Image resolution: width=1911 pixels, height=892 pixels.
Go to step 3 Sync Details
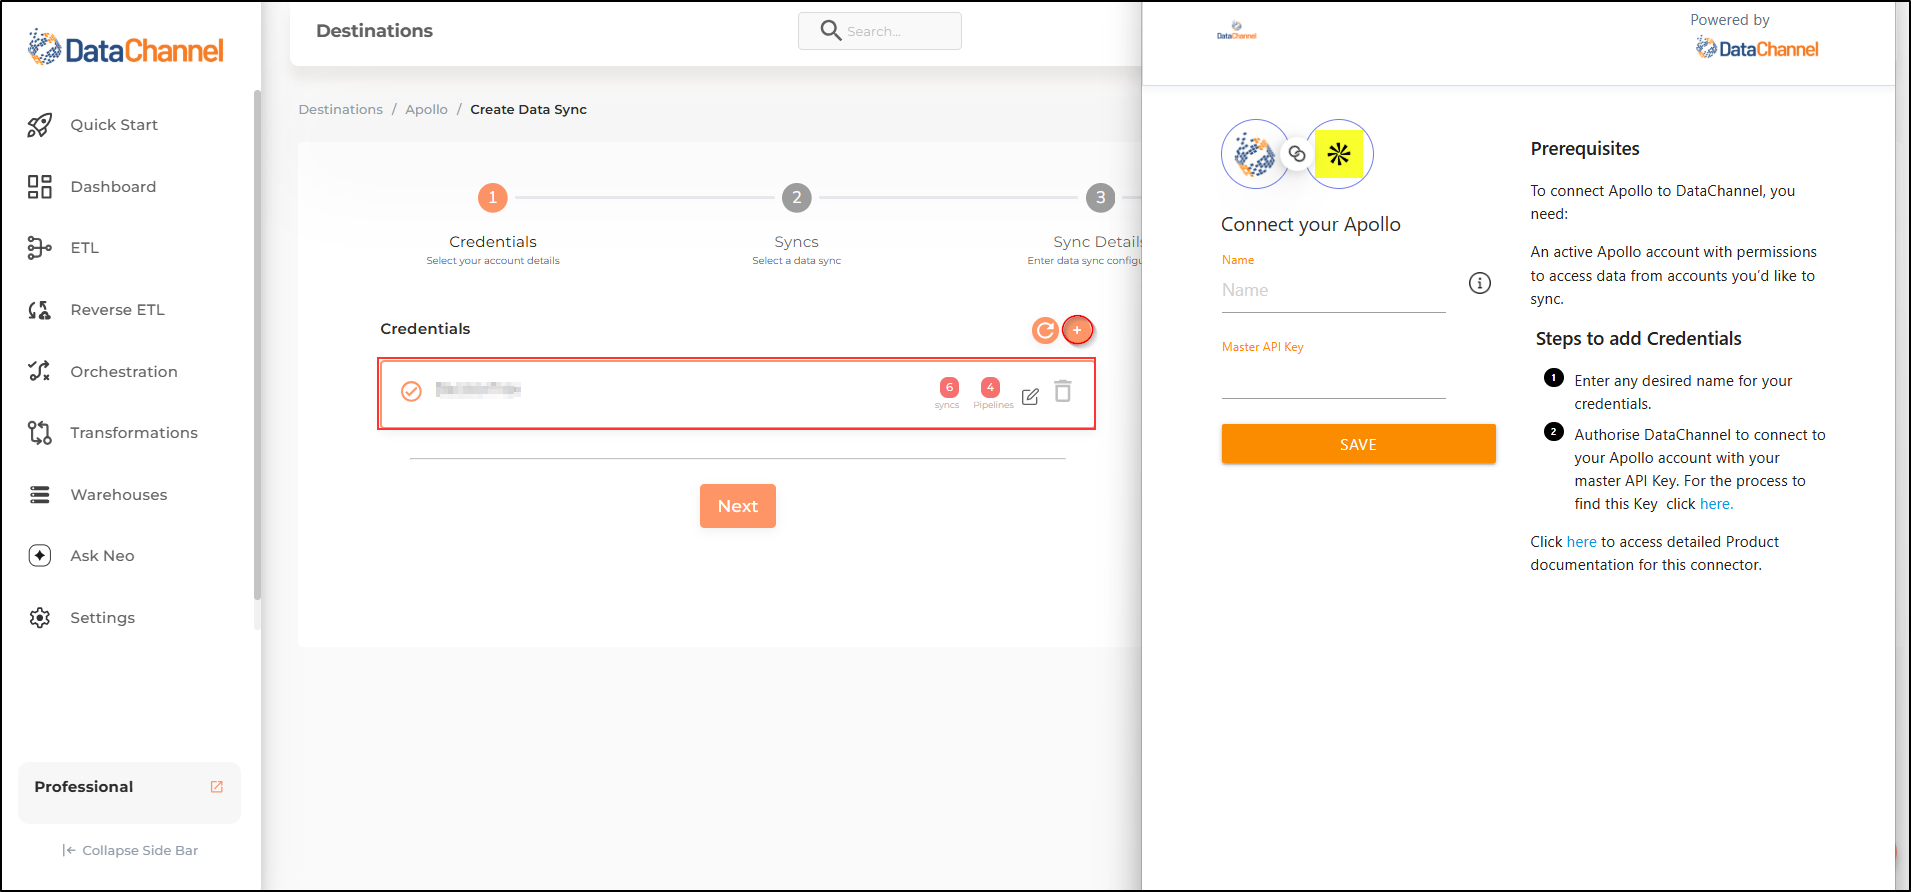point(1100,198)
